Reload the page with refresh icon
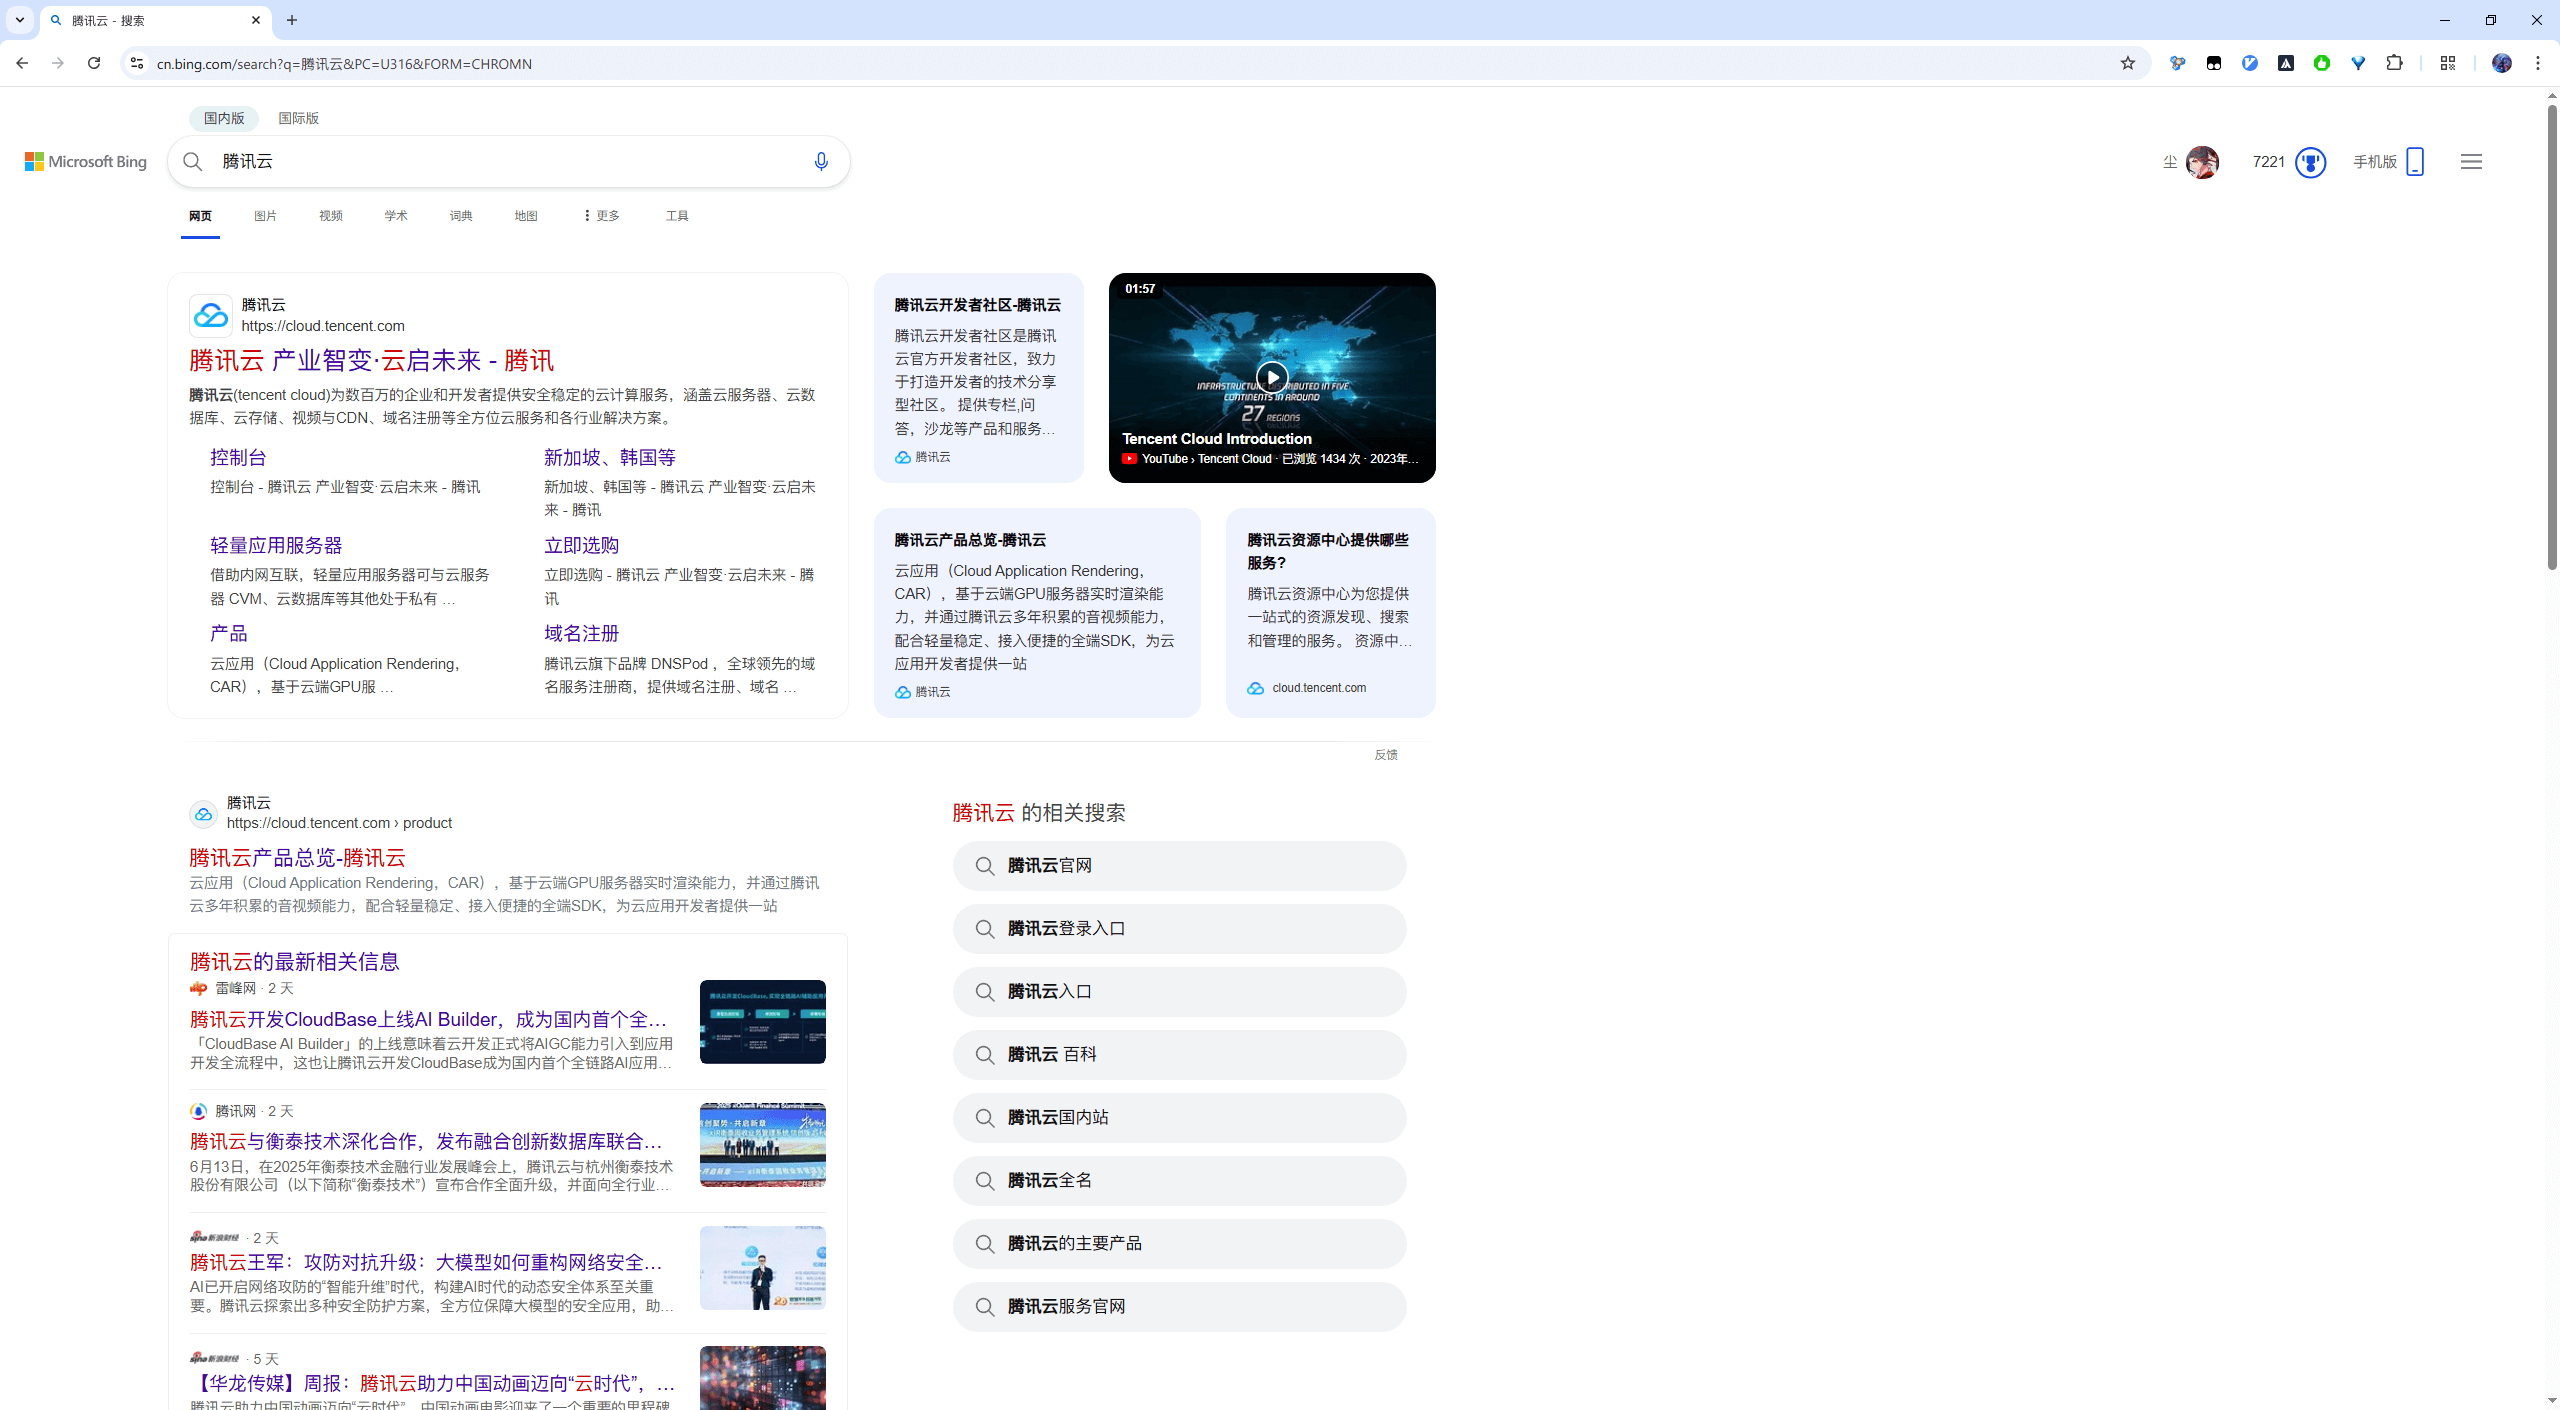This screenshot has width=2560, height=1410. point(94,63)
